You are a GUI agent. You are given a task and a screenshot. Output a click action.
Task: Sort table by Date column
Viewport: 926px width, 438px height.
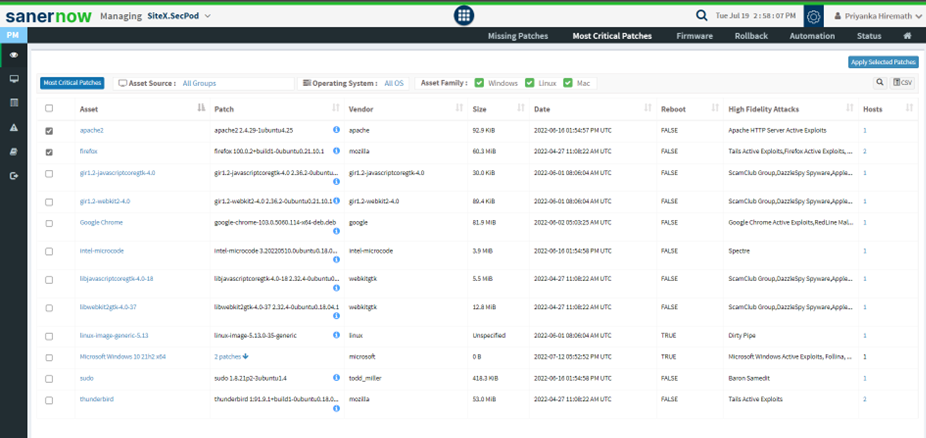point(648,108)
